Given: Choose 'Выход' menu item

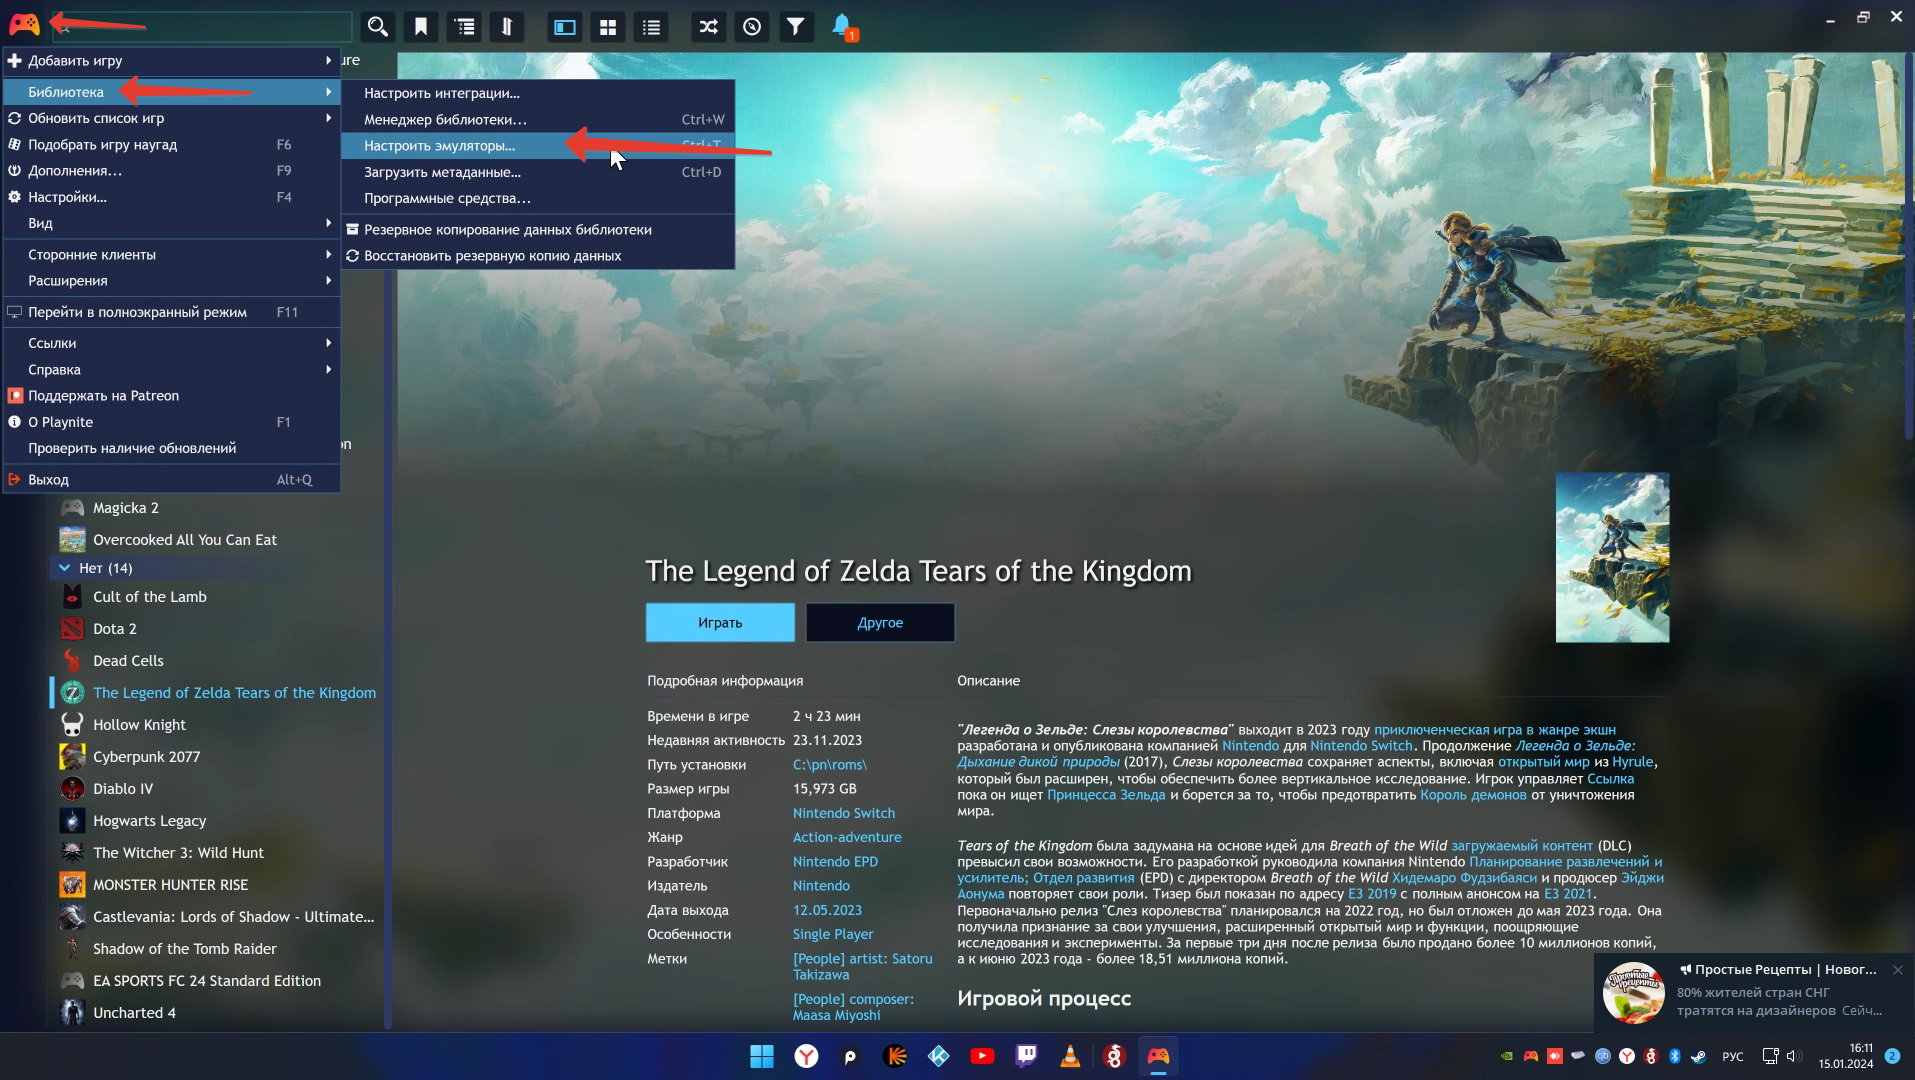Looking at the screenshot, I should pos(172,480).
